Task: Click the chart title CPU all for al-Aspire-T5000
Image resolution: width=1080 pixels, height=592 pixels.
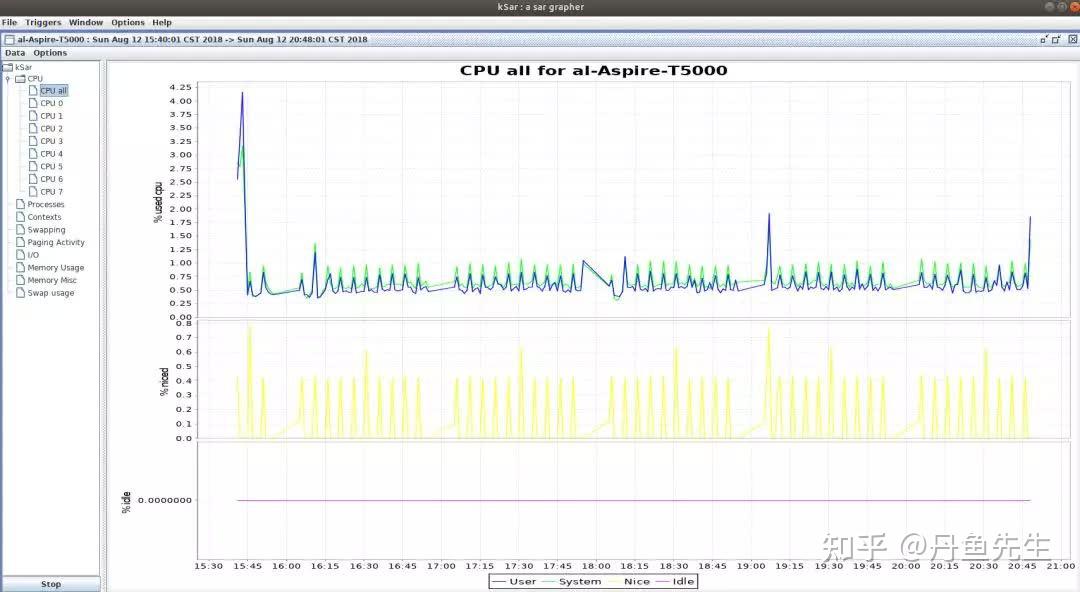Action: pos(593,70)
